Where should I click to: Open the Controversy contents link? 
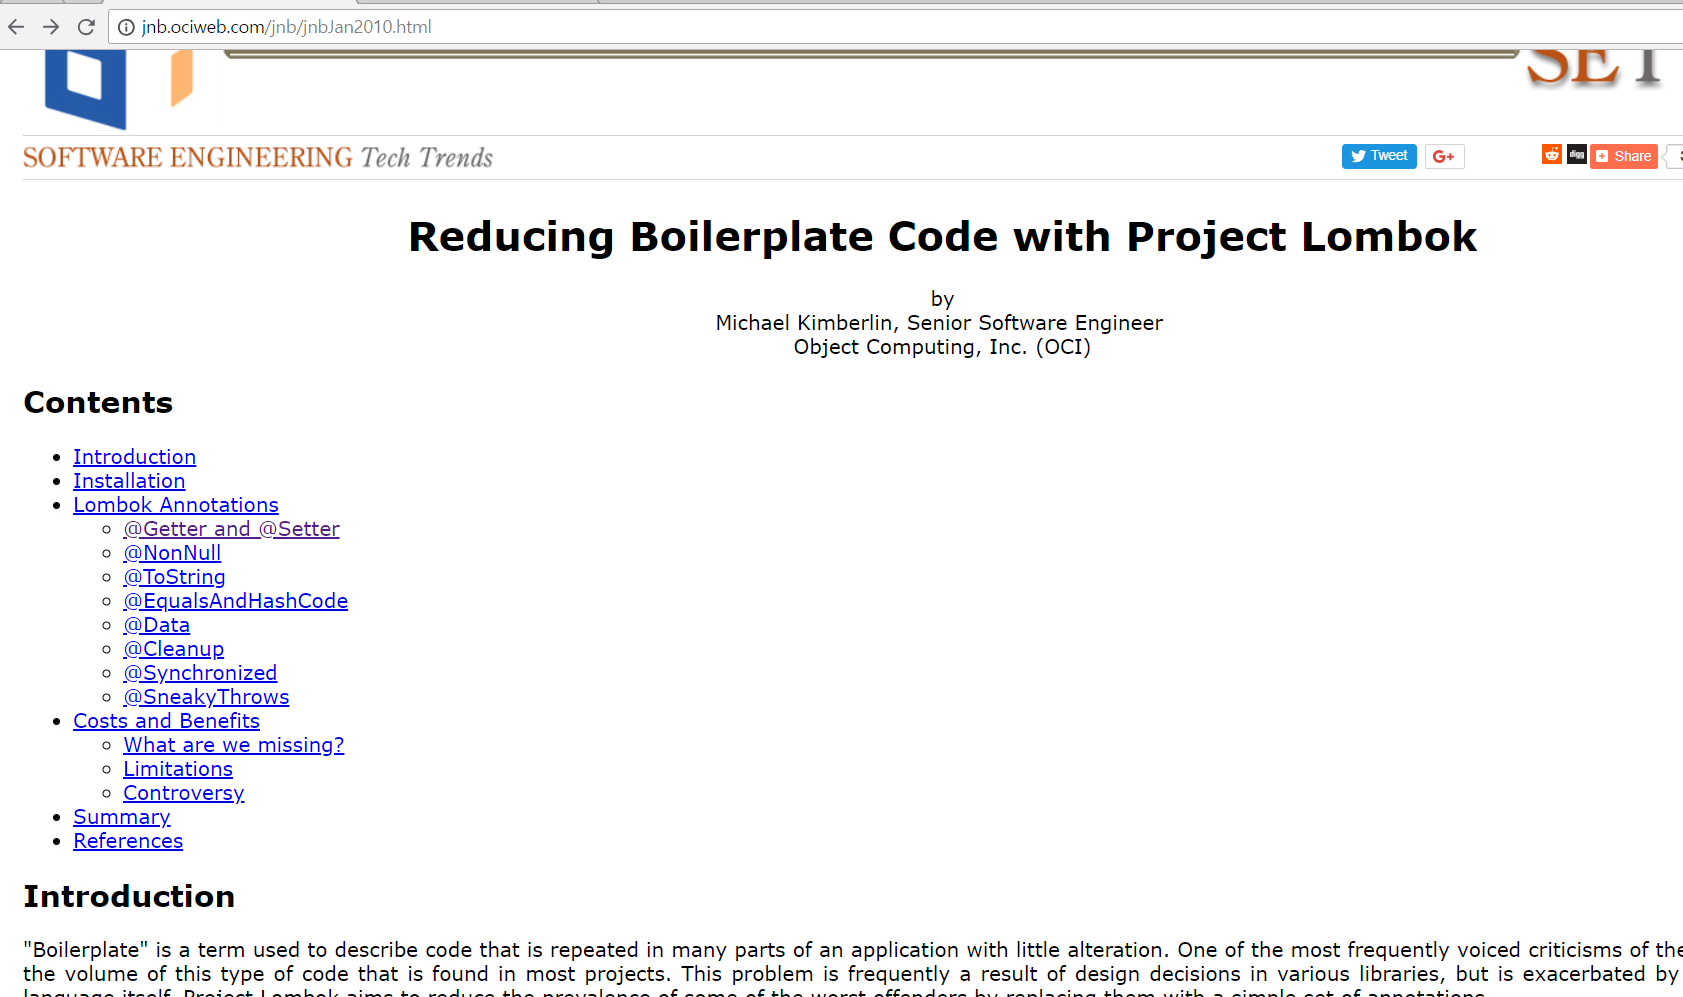pyautogui.click(x=183, y=793)
